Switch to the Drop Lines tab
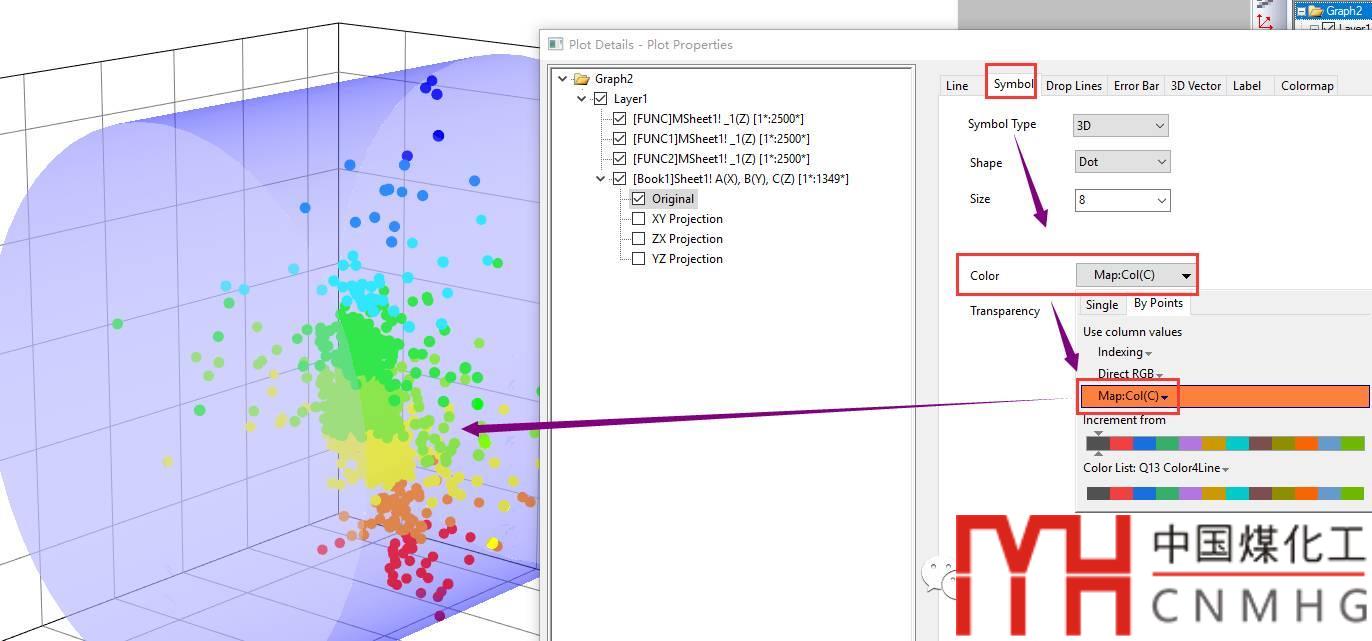Screen dimensions: 1372x641 (x=1073, y=86)
